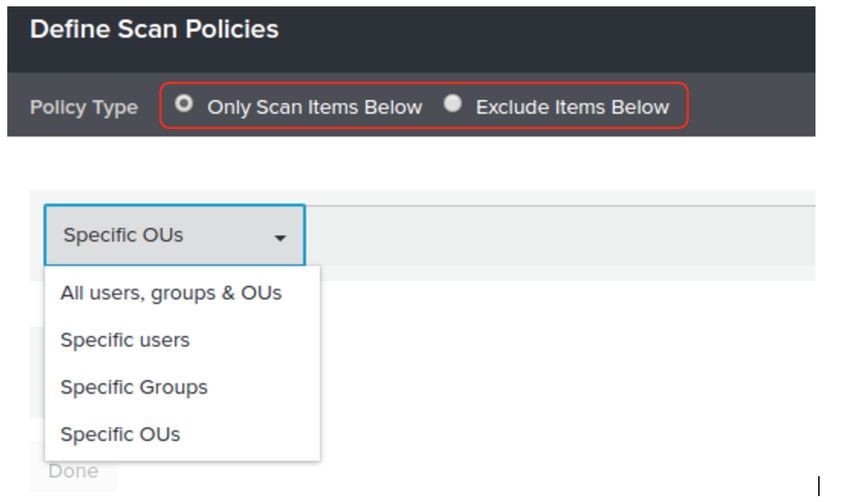This screenshot has height=502, width=850.
Task: Click the Policy Type label
Action: 84,107
